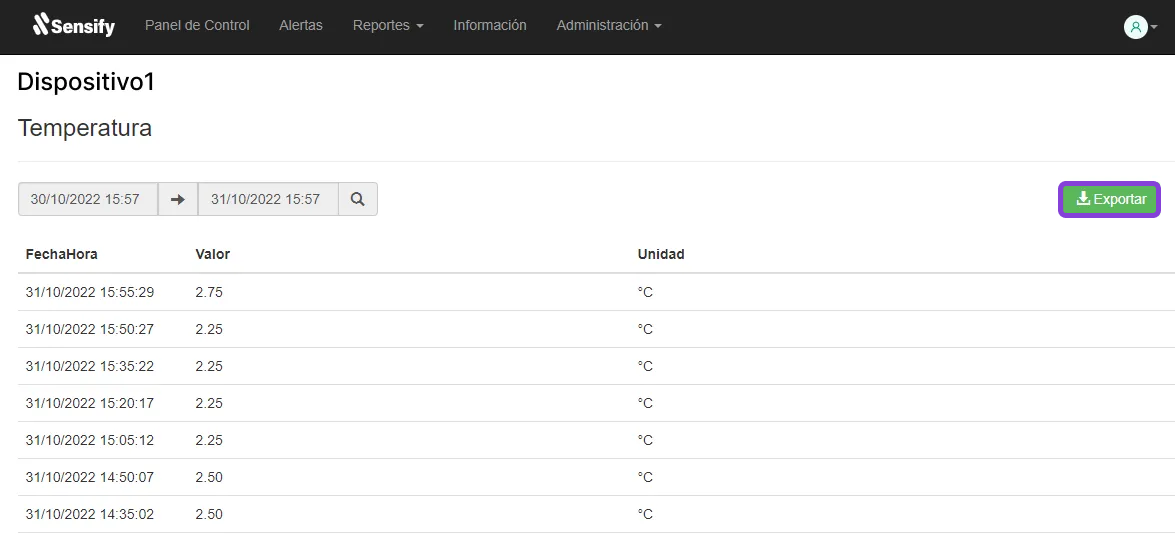The height and width of the screenshot is (534, 1175).
Task: Go to the Alertas page
Action: [300, 25]
